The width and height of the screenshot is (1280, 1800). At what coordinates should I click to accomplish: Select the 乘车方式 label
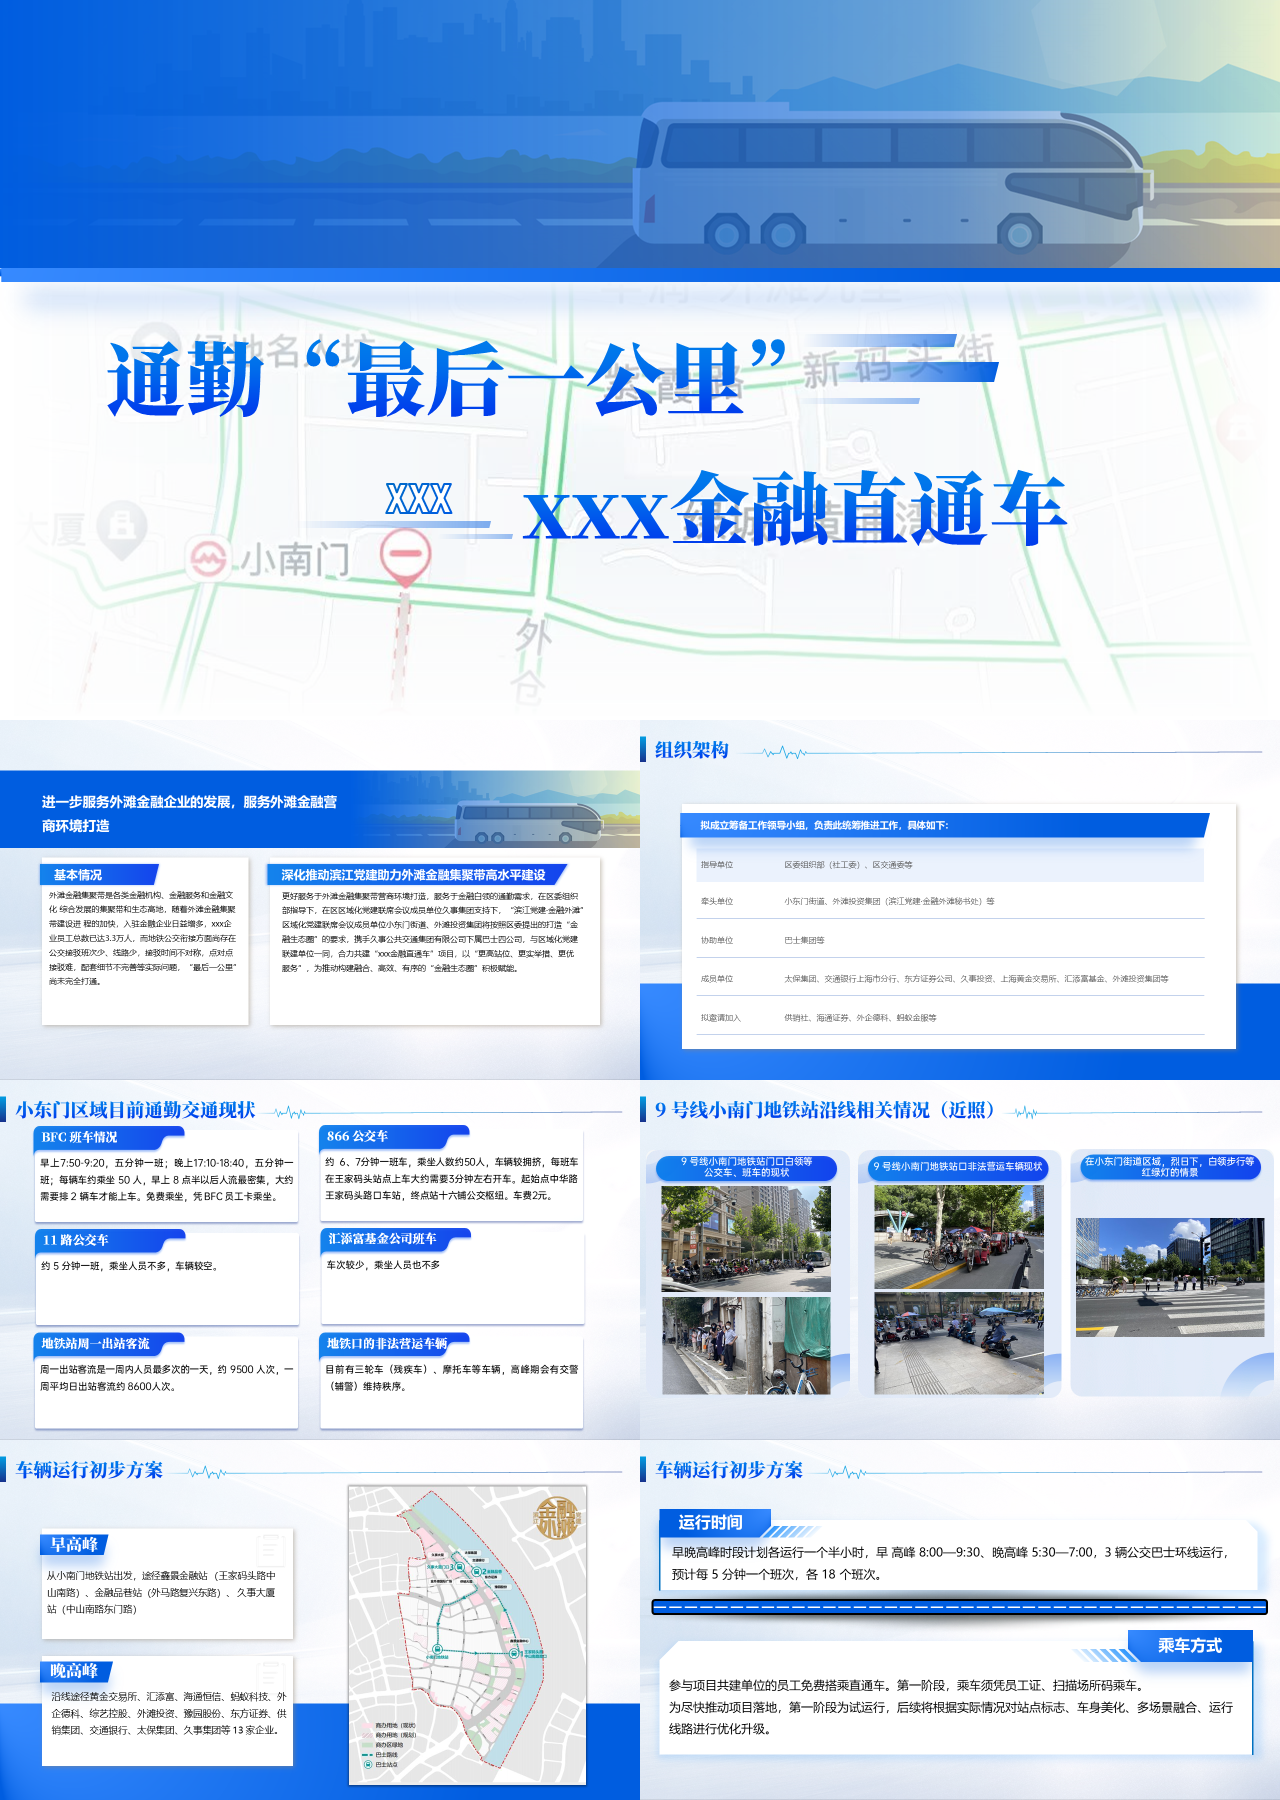tap(1190, 1646)
